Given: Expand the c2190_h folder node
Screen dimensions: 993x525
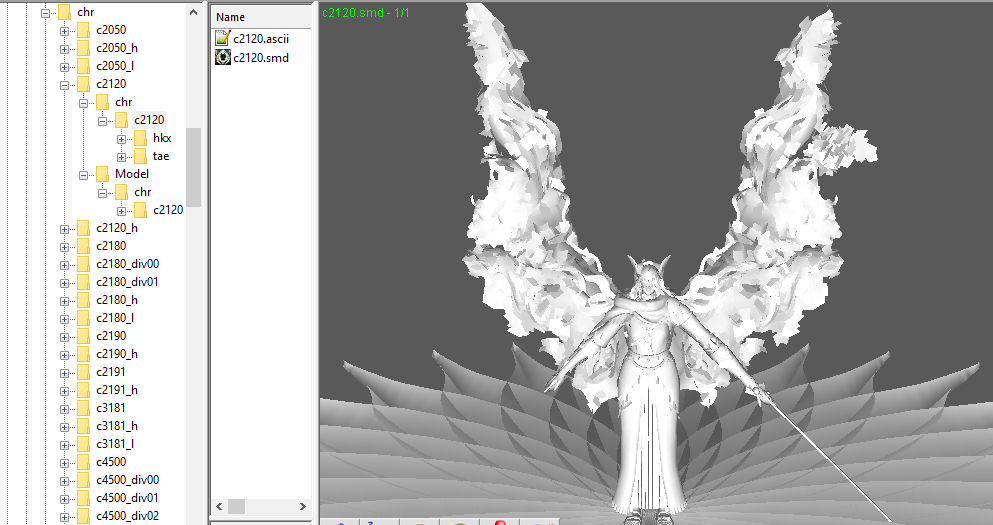Looking at the screenshot, I should [64, 355].
